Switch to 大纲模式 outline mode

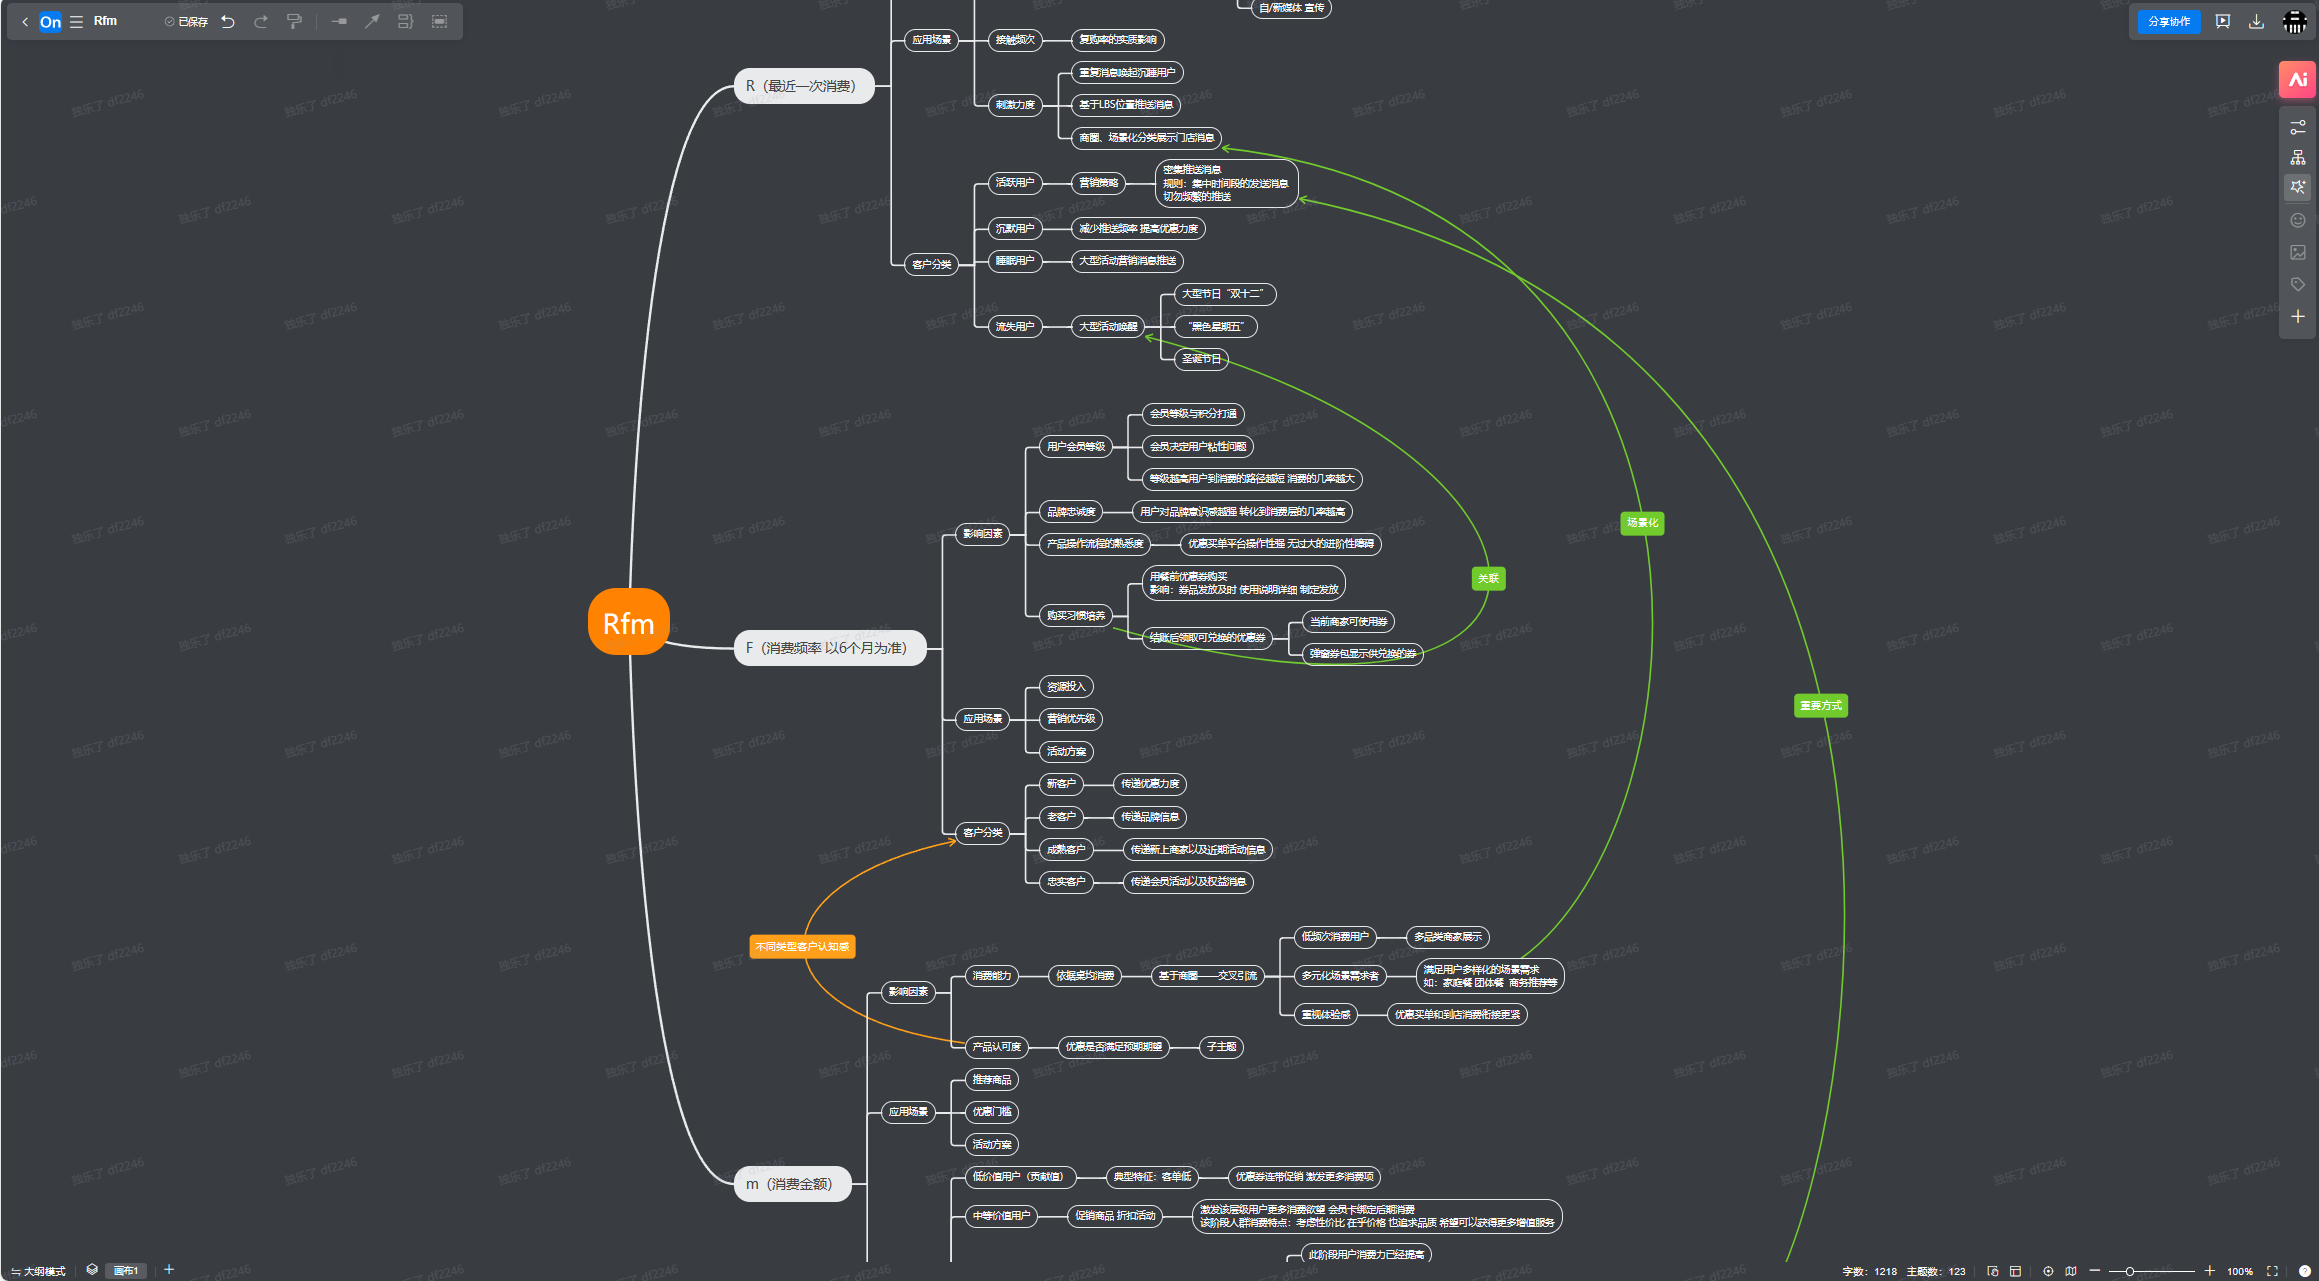coord(38,1271)
